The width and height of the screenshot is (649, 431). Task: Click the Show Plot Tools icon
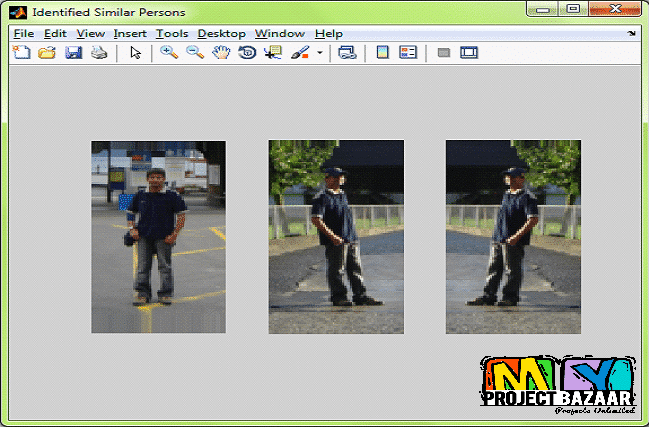469,53
